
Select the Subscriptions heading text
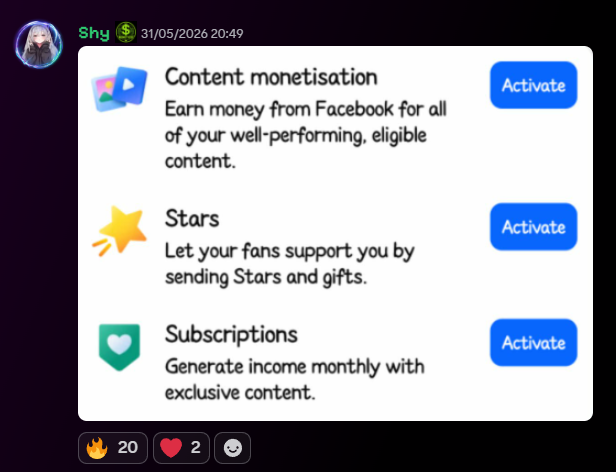231,335
